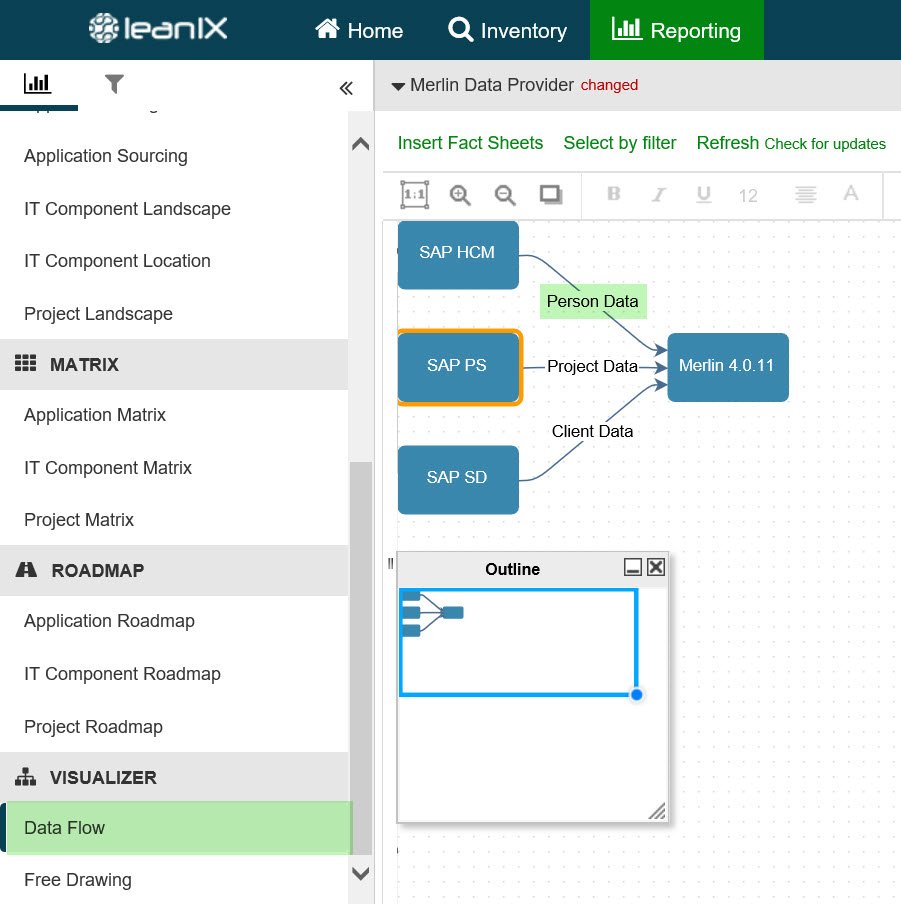Click the Outline panel resize grip
901x904 pixels.
(657, 811)
